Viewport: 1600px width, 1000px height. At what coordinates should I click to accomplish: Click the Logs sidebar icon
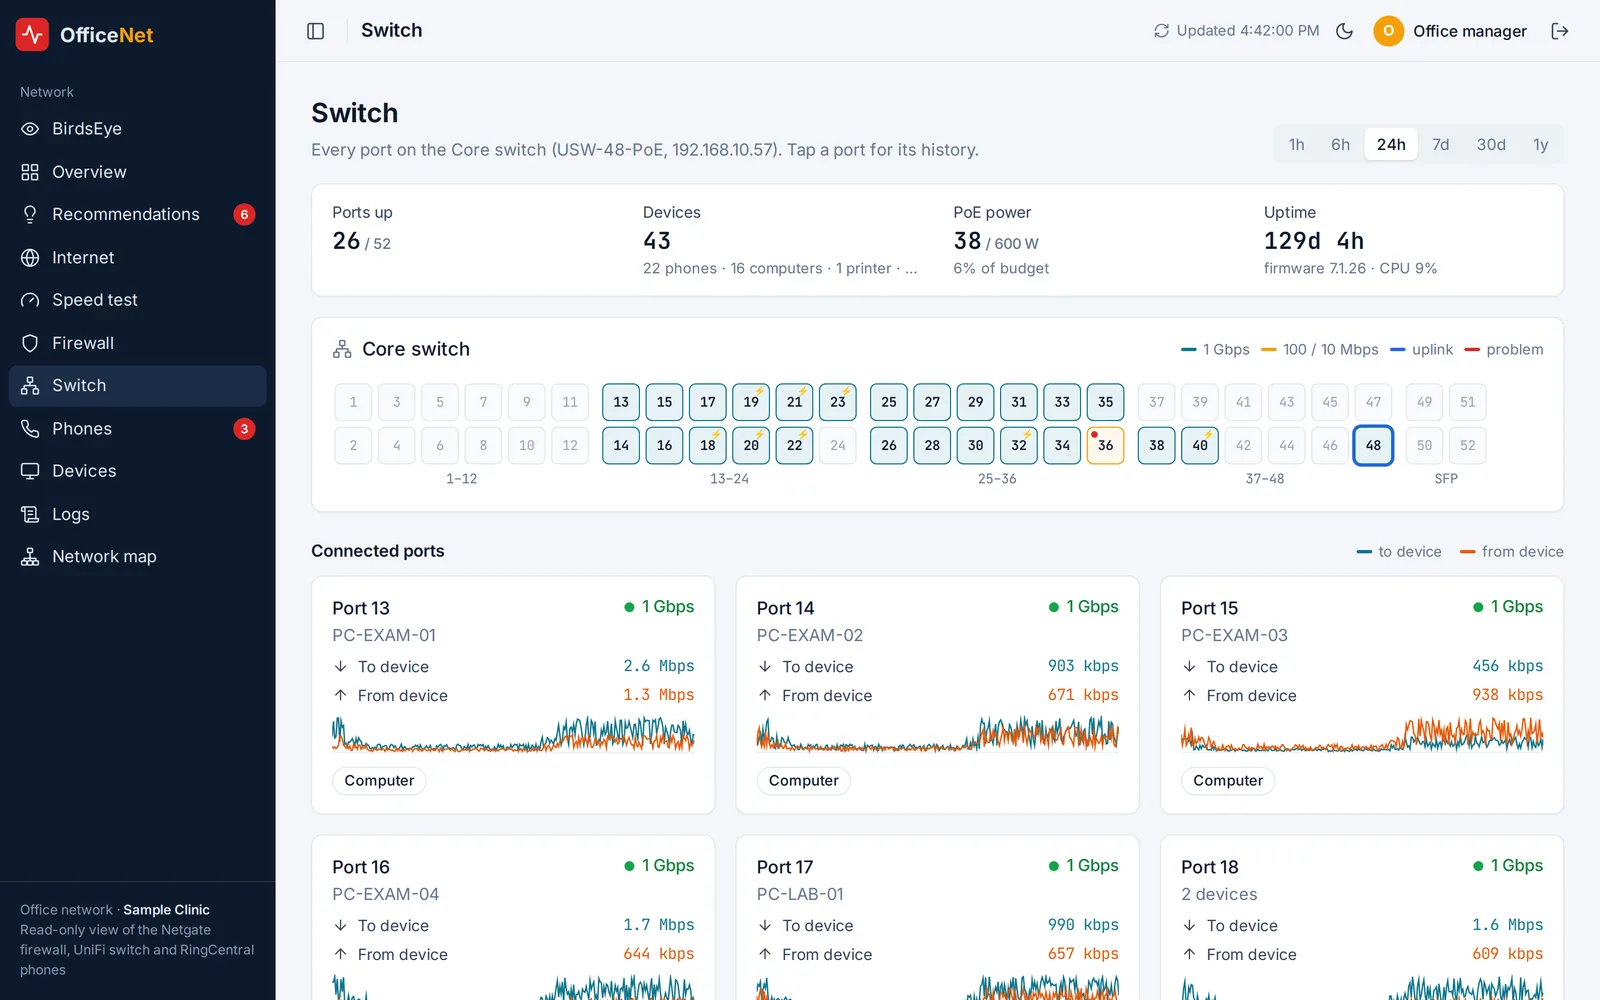(30, 514)
